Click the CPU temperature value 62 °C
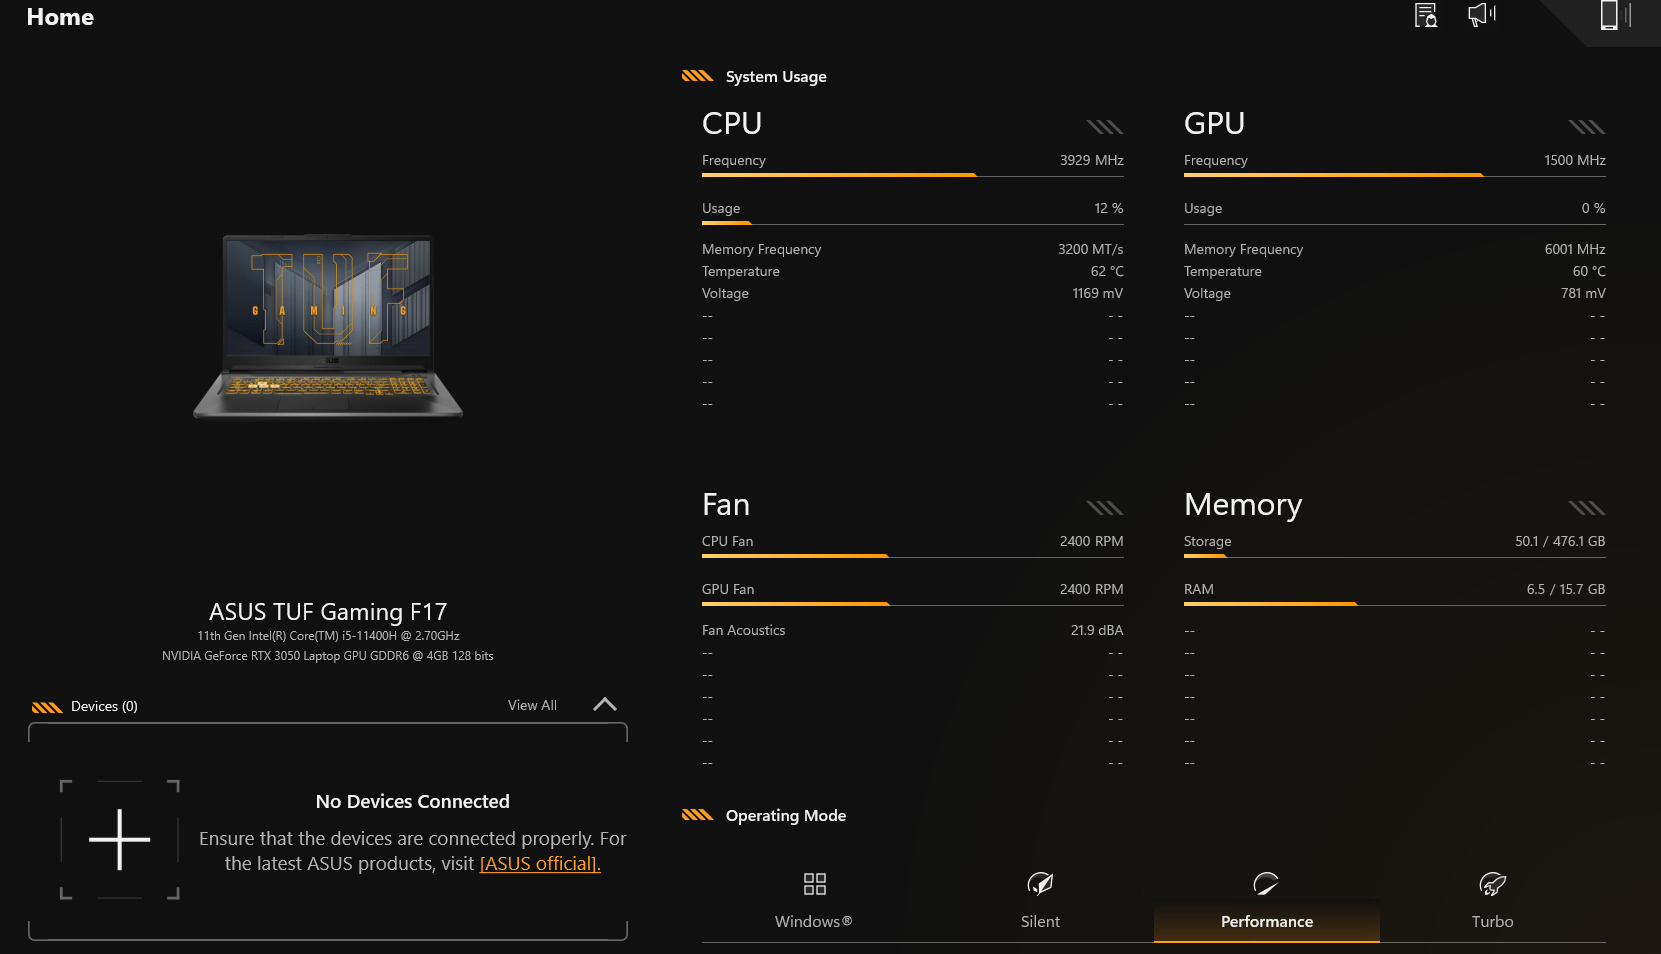Image resolution: width=1661 pixels, height=954 pixels. (x=1107, y=271)
